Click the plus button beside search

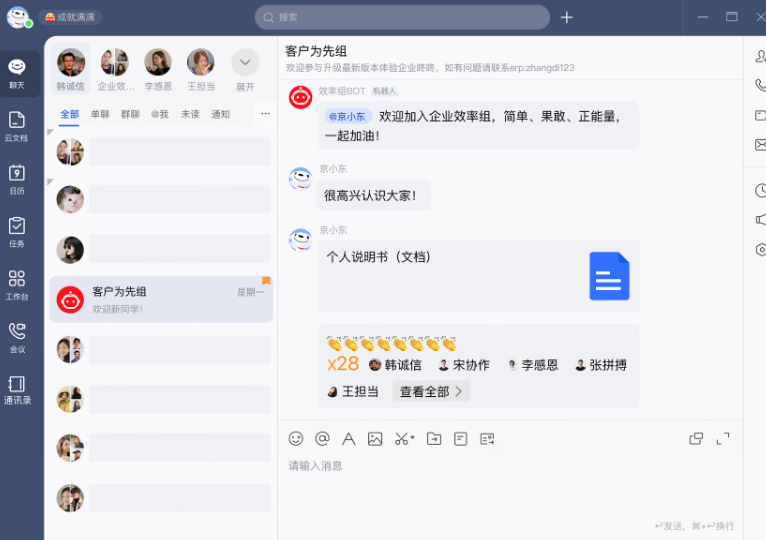point(567,17)
